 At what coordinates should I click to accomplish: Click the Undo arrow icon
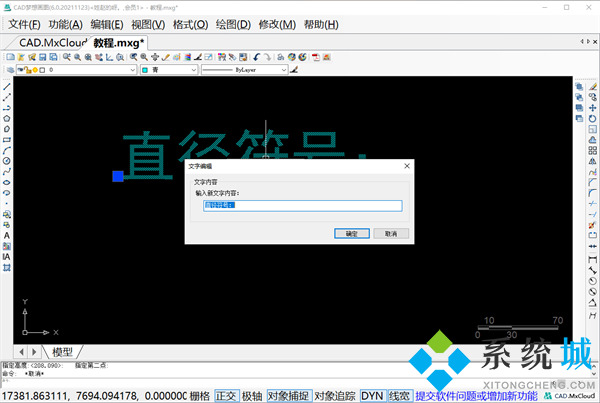pyautogui.click(x=256, y=57)
